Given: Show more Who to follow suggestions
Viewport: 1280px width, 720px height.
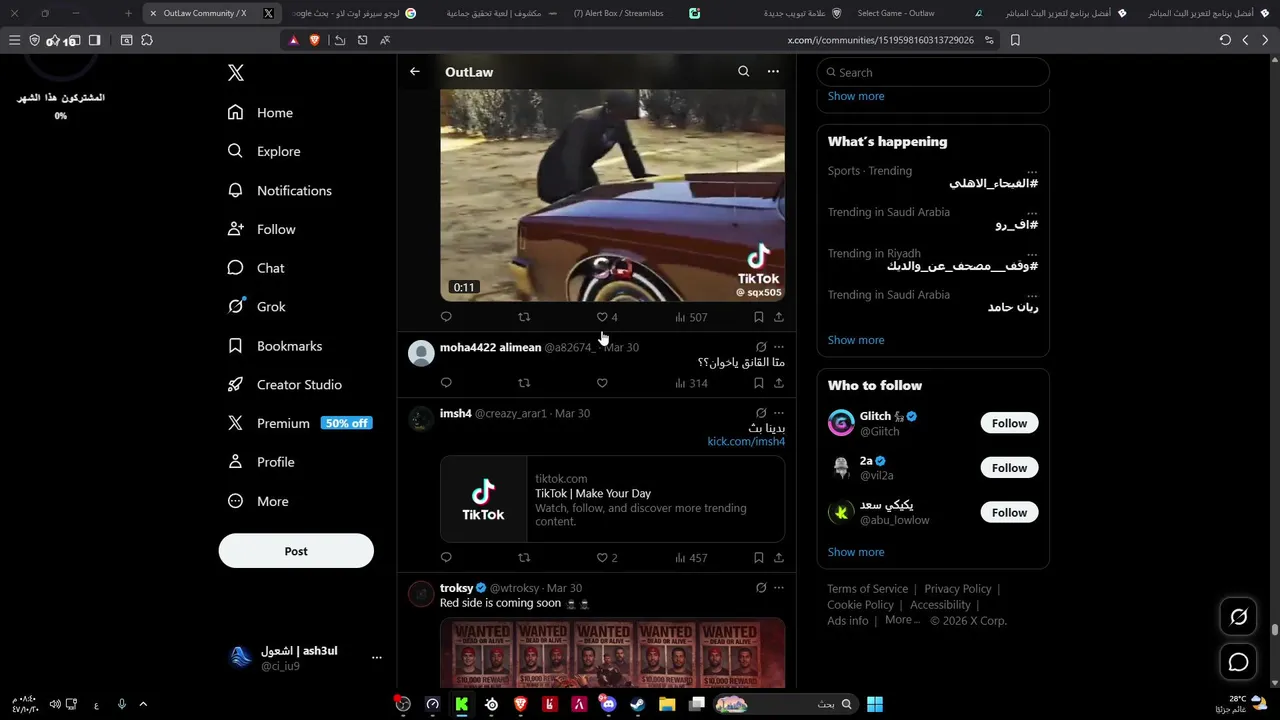Looking at the screenshot, I should 856,552.
